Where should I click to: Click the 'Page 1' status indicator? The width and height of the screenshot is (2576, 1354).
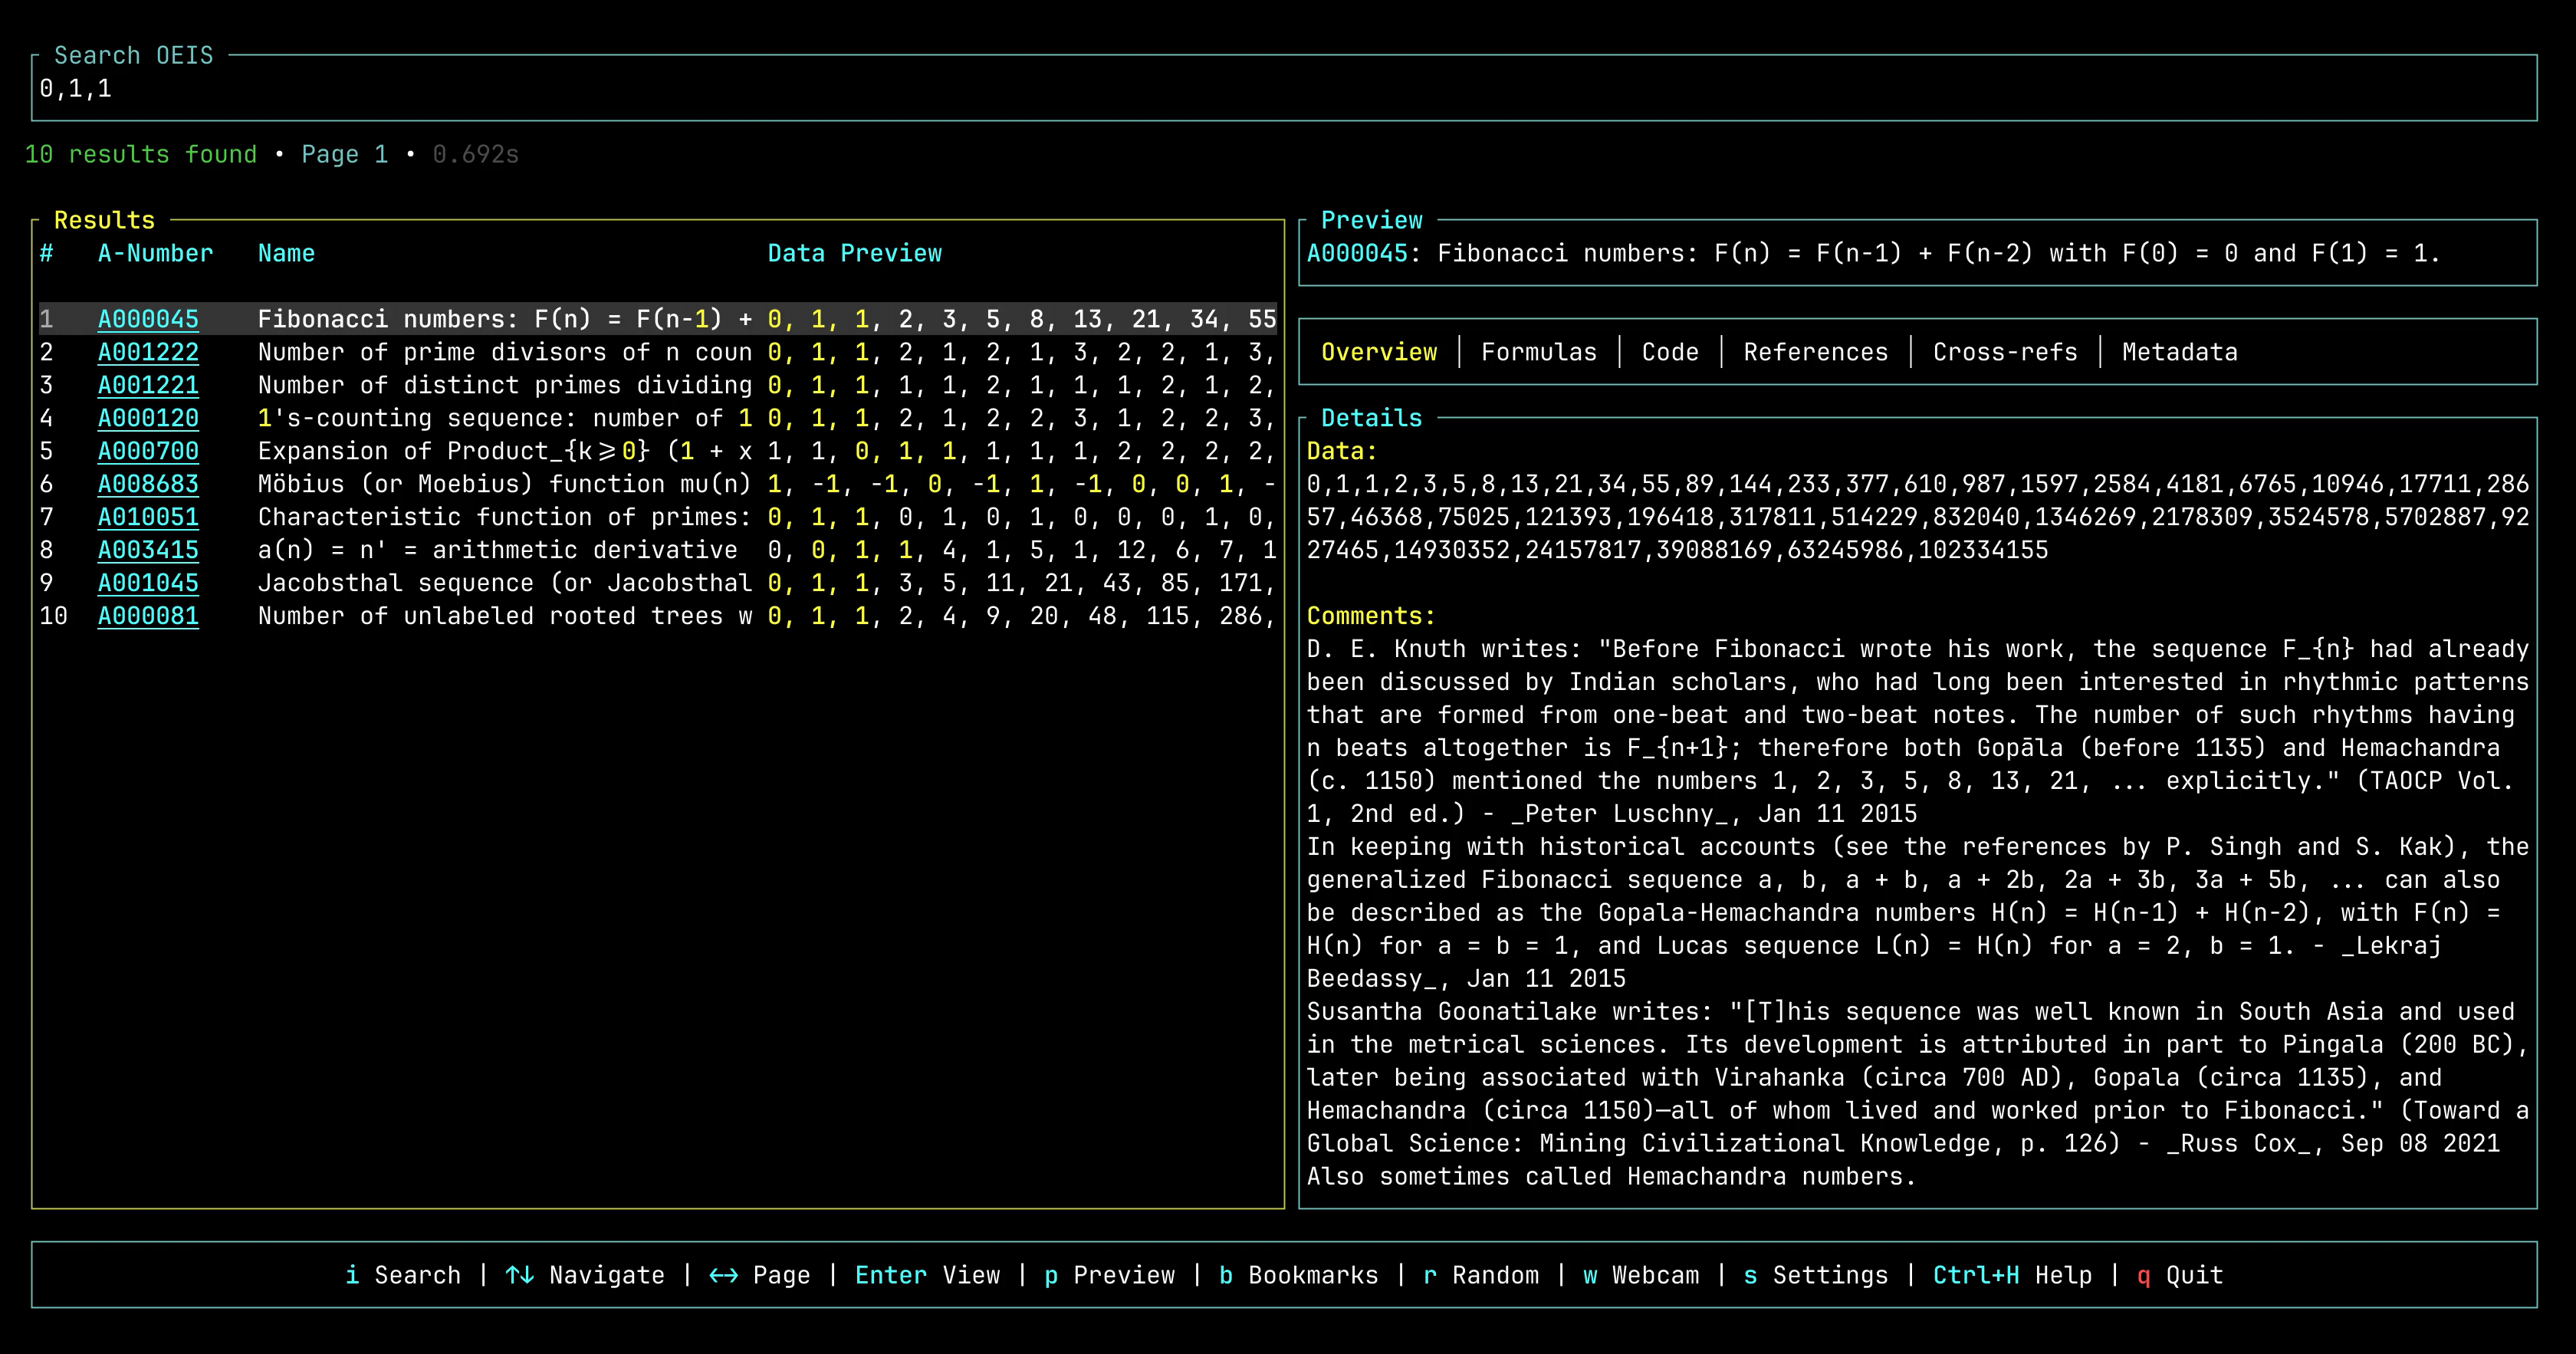(344, 154)
